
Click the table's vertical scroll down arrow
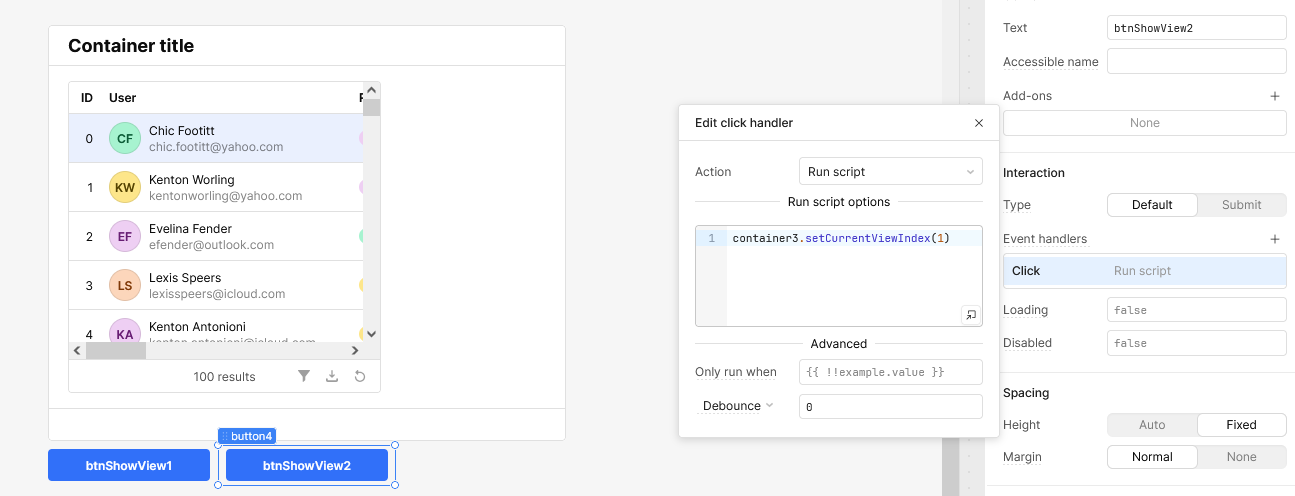[371, 334]
